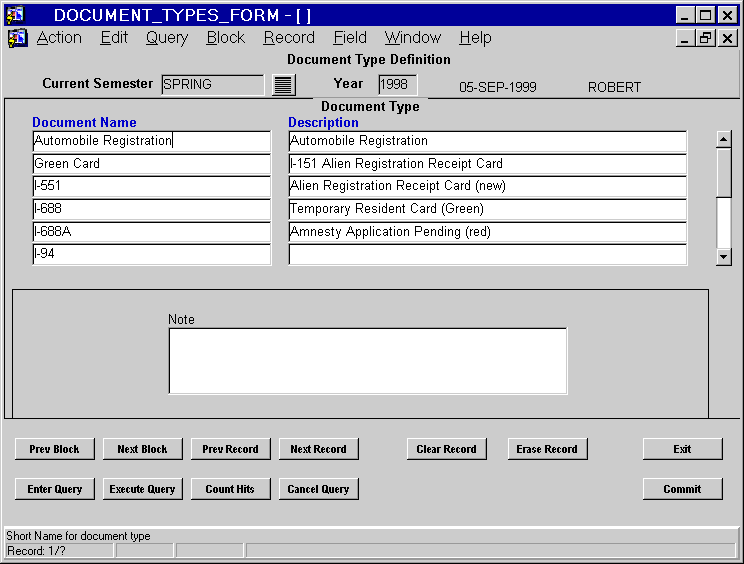Open the Record menu
Viewport: 744px width, 564px height.
(x=289, y=37)
